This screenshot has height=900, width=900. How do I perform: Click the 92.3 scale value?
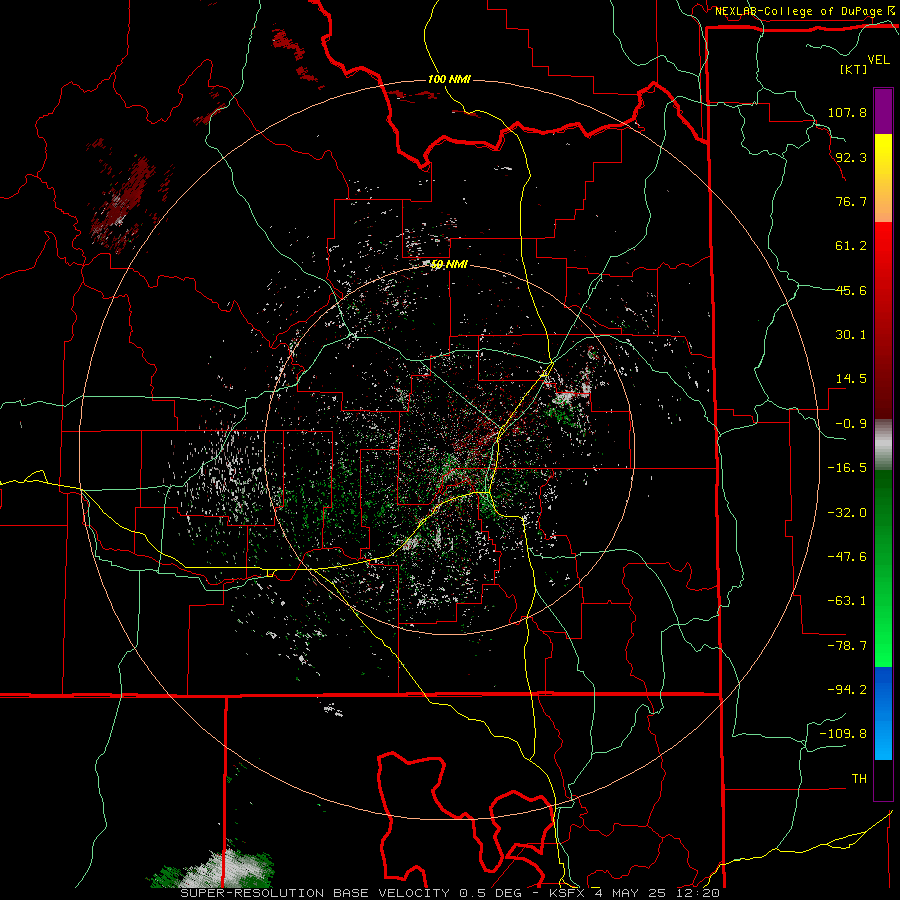click(x=851, y=157)
